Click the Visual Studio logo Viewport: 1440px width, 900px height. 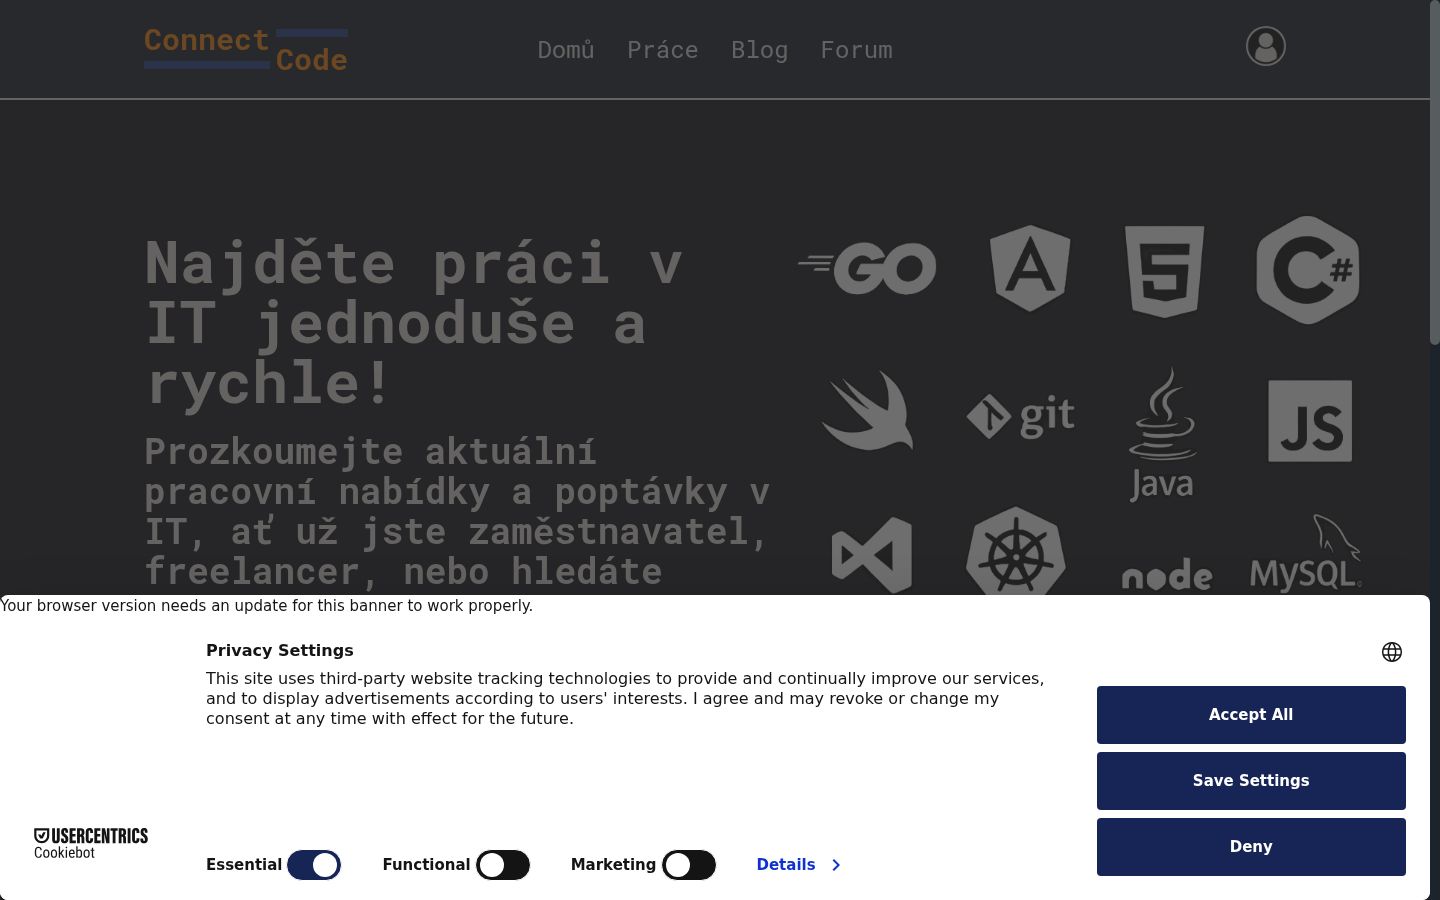[x=871, y=555]
